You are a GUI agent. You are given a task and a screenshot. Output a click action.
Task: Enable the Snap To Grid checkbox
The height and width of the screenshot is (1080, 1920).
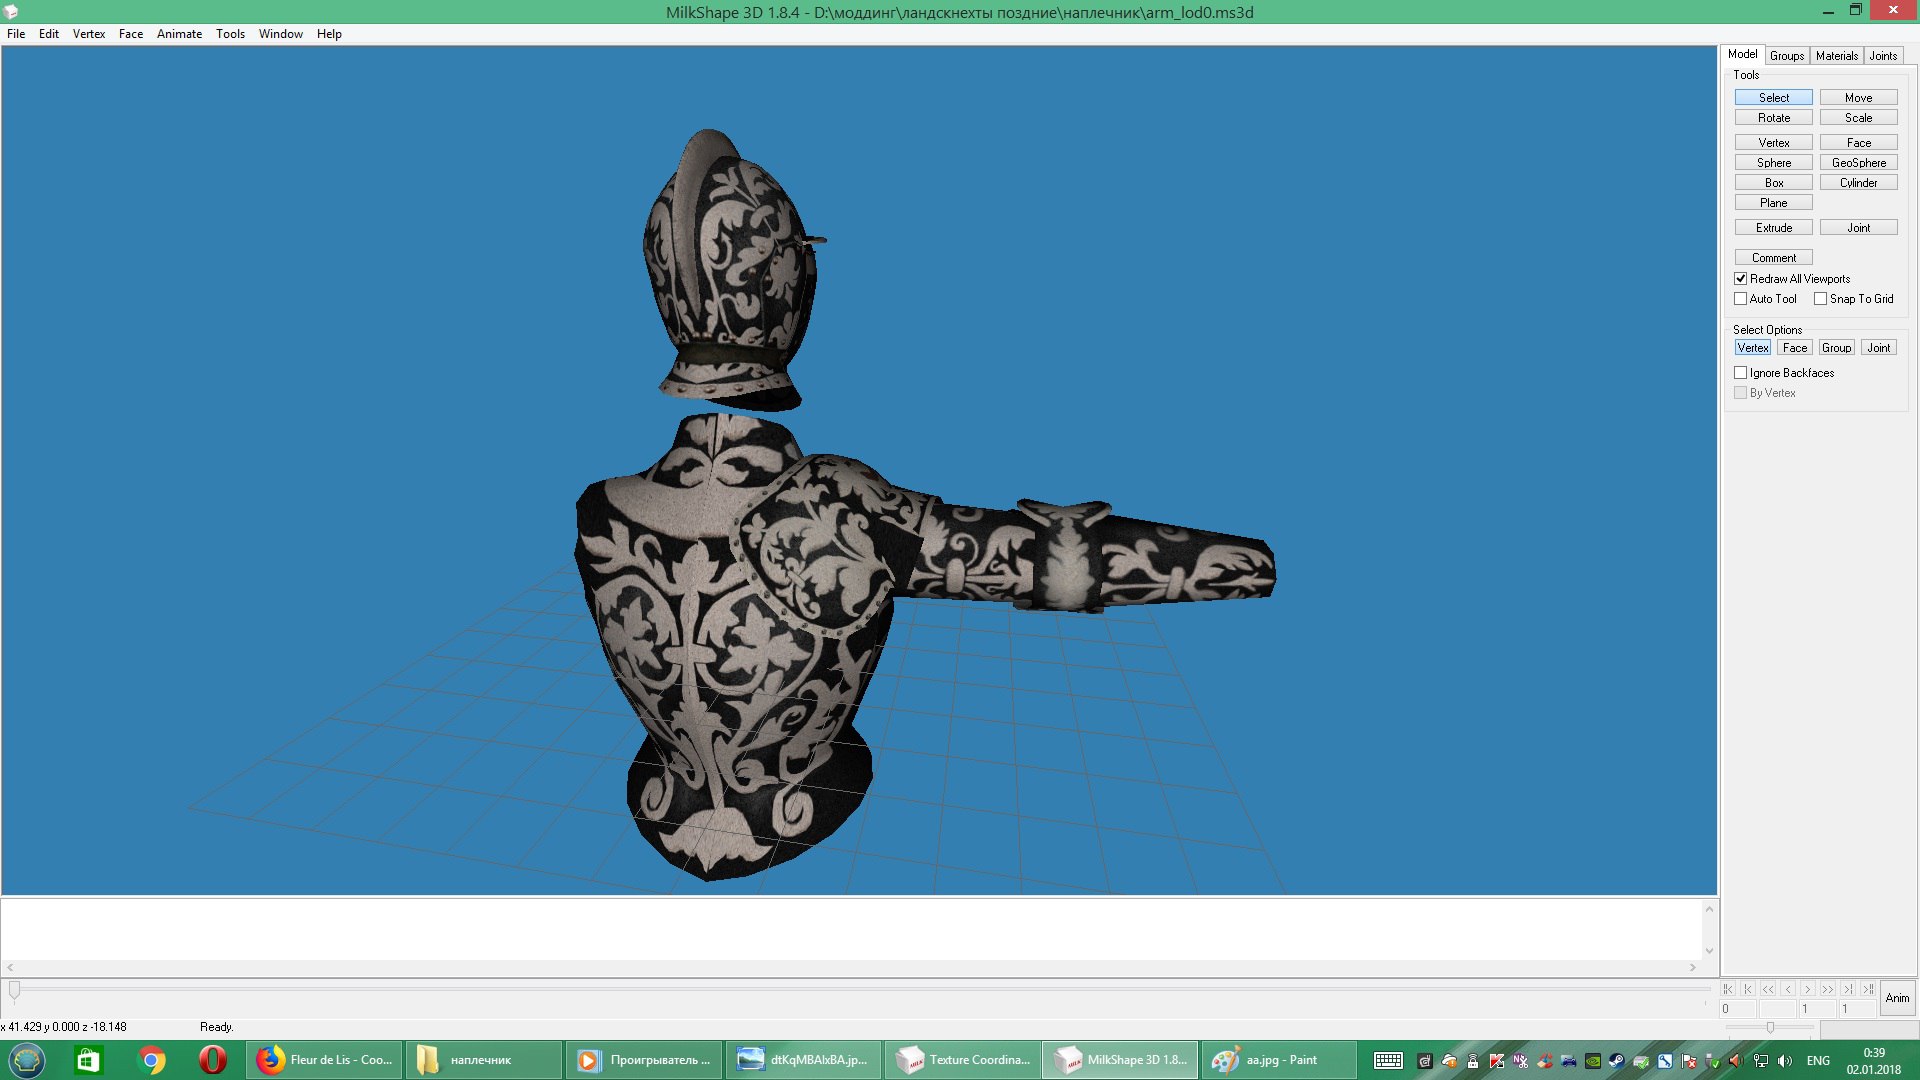1820,299
